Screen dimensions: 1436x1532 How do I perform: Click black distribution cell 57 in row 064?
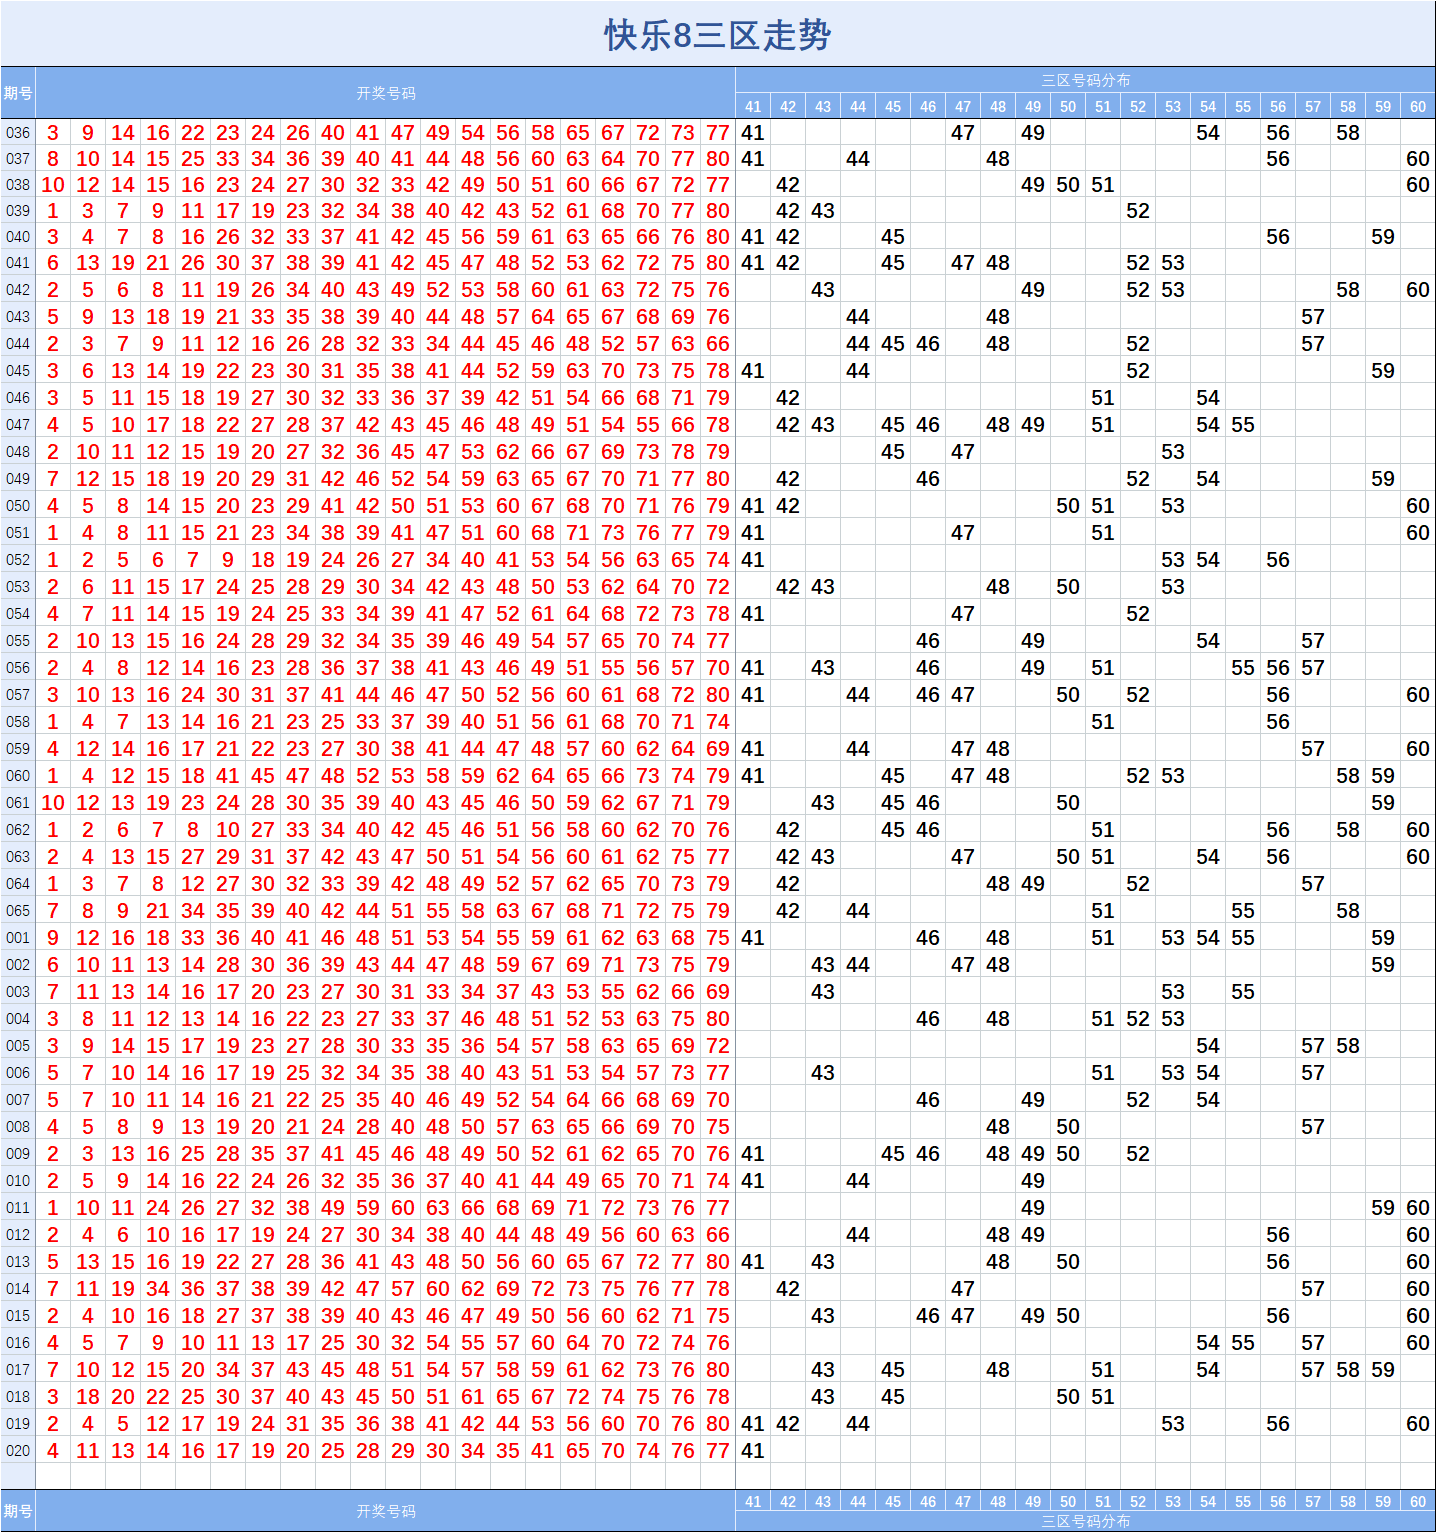click(1313, 884)
